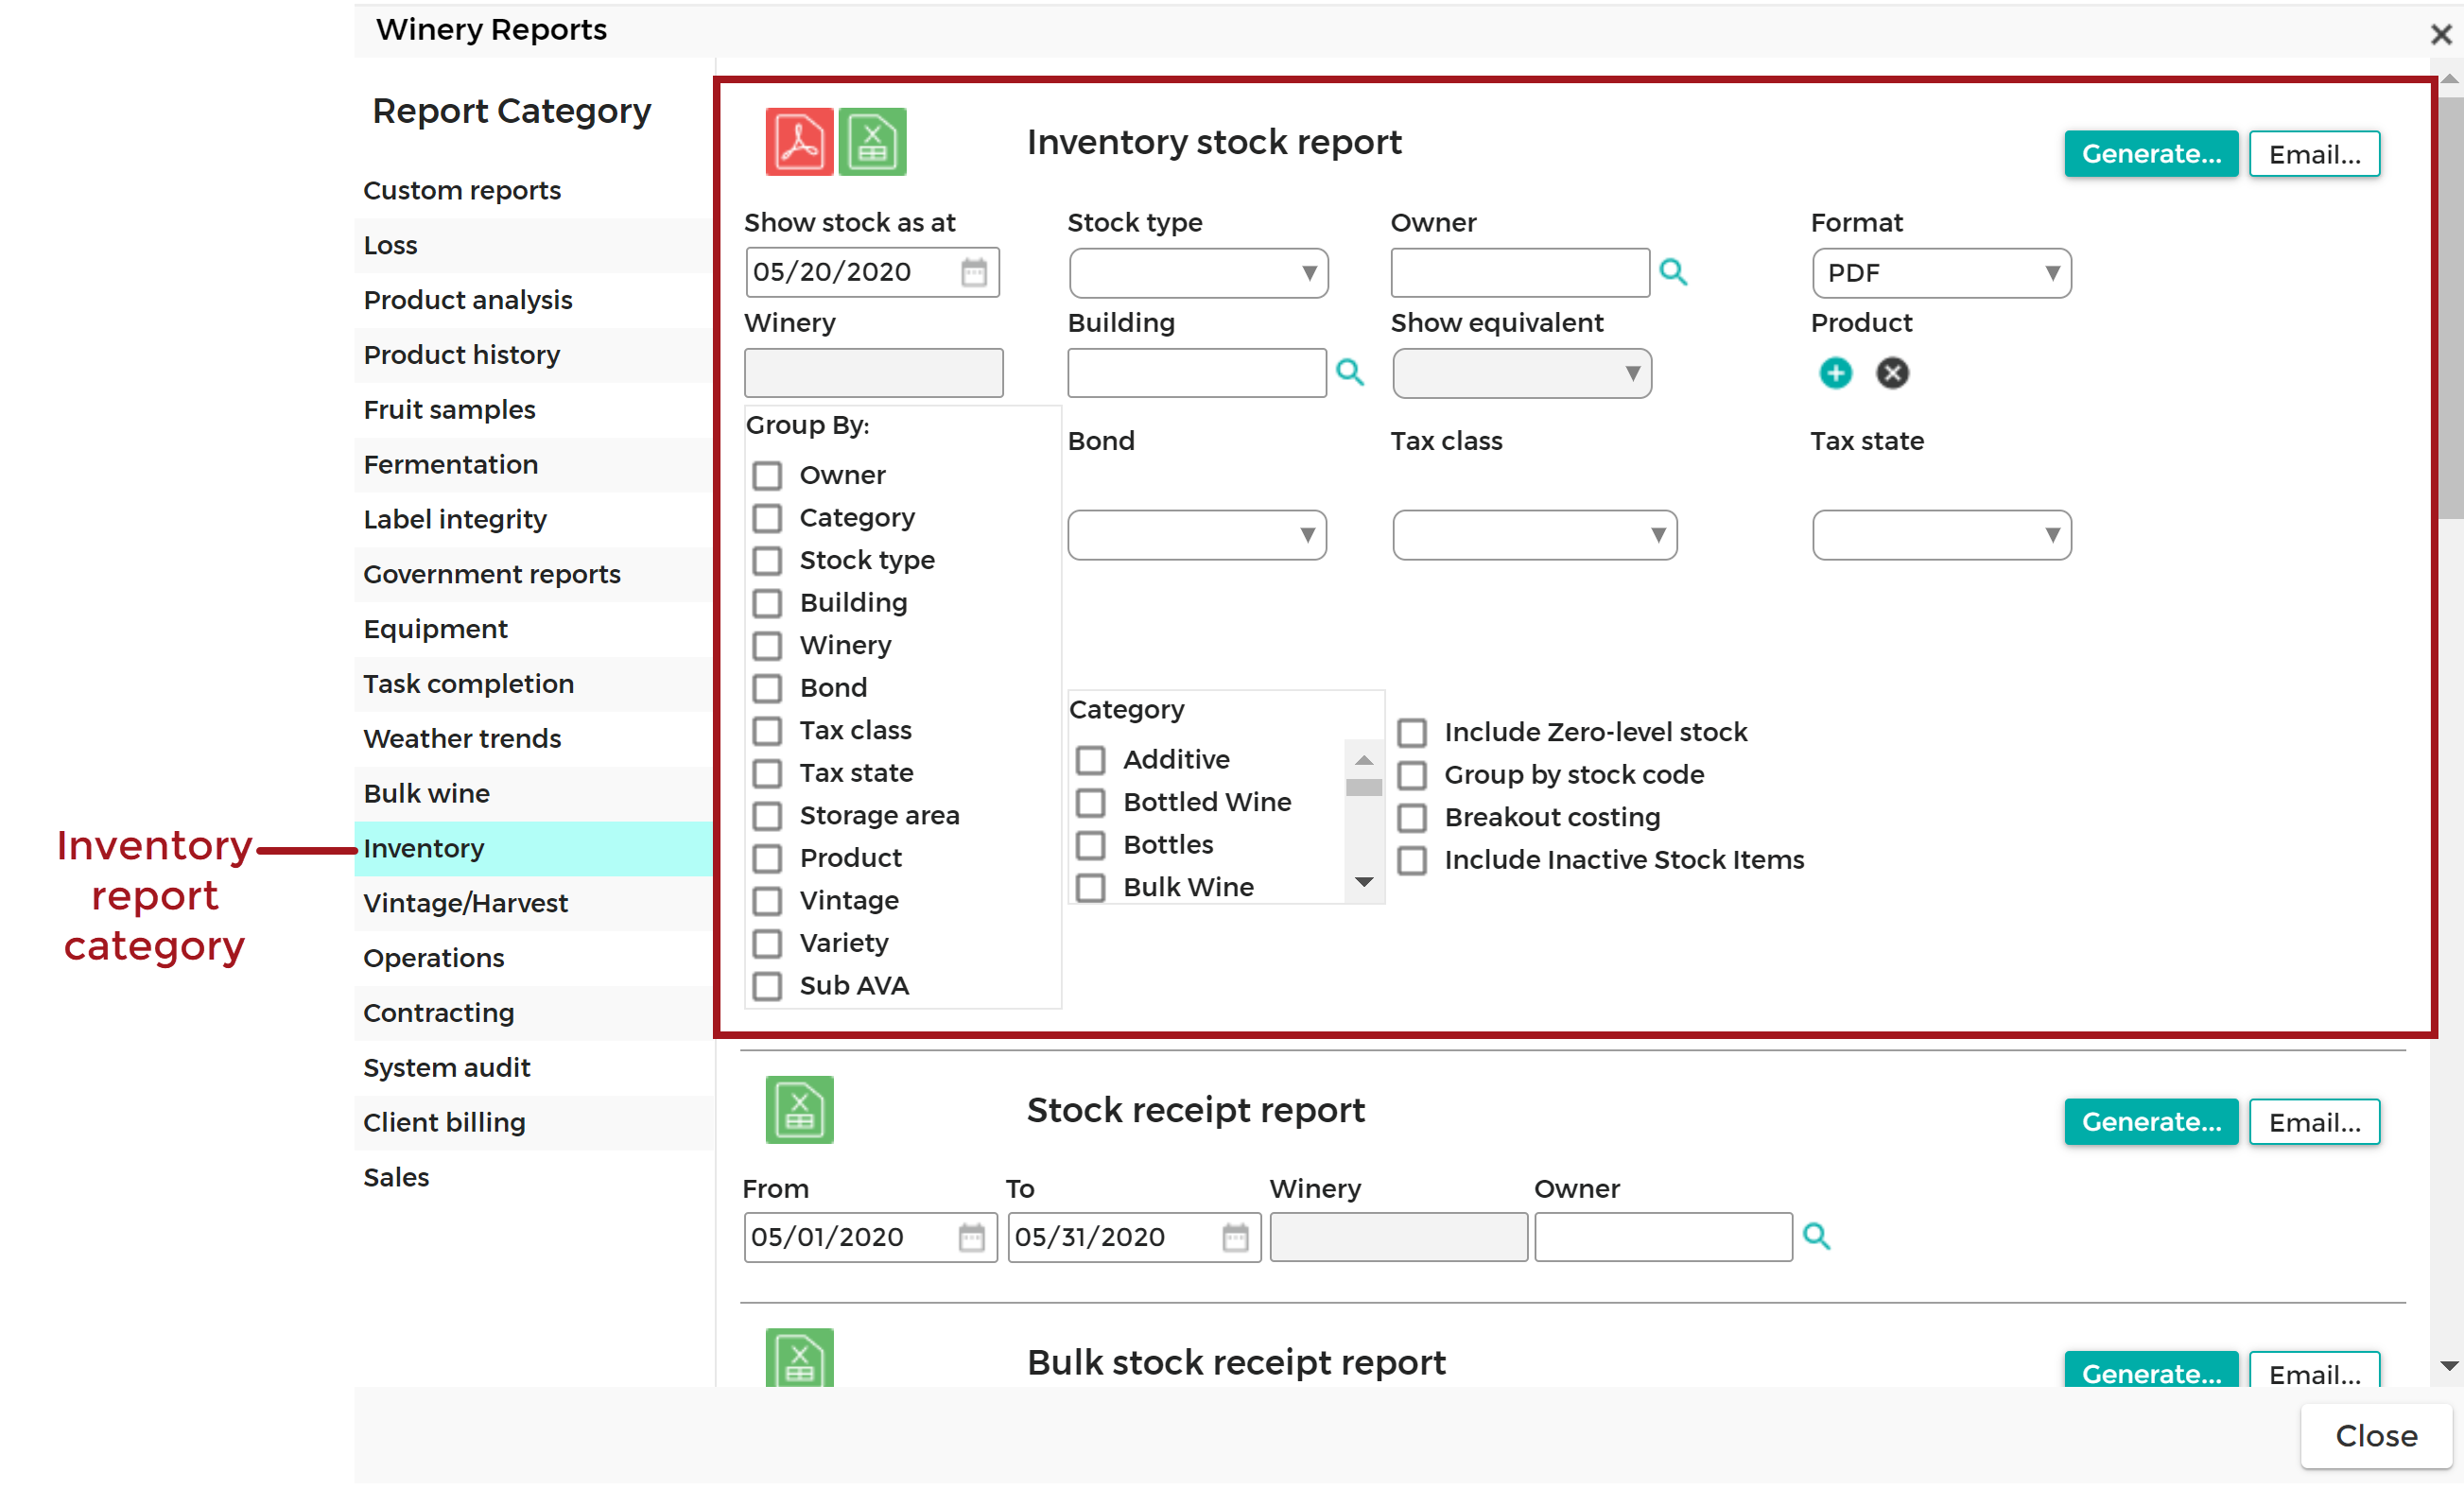Viewport: 2464px width, 1489px height.
Task: Check Group By Building
Action: (x=767, y=603)
